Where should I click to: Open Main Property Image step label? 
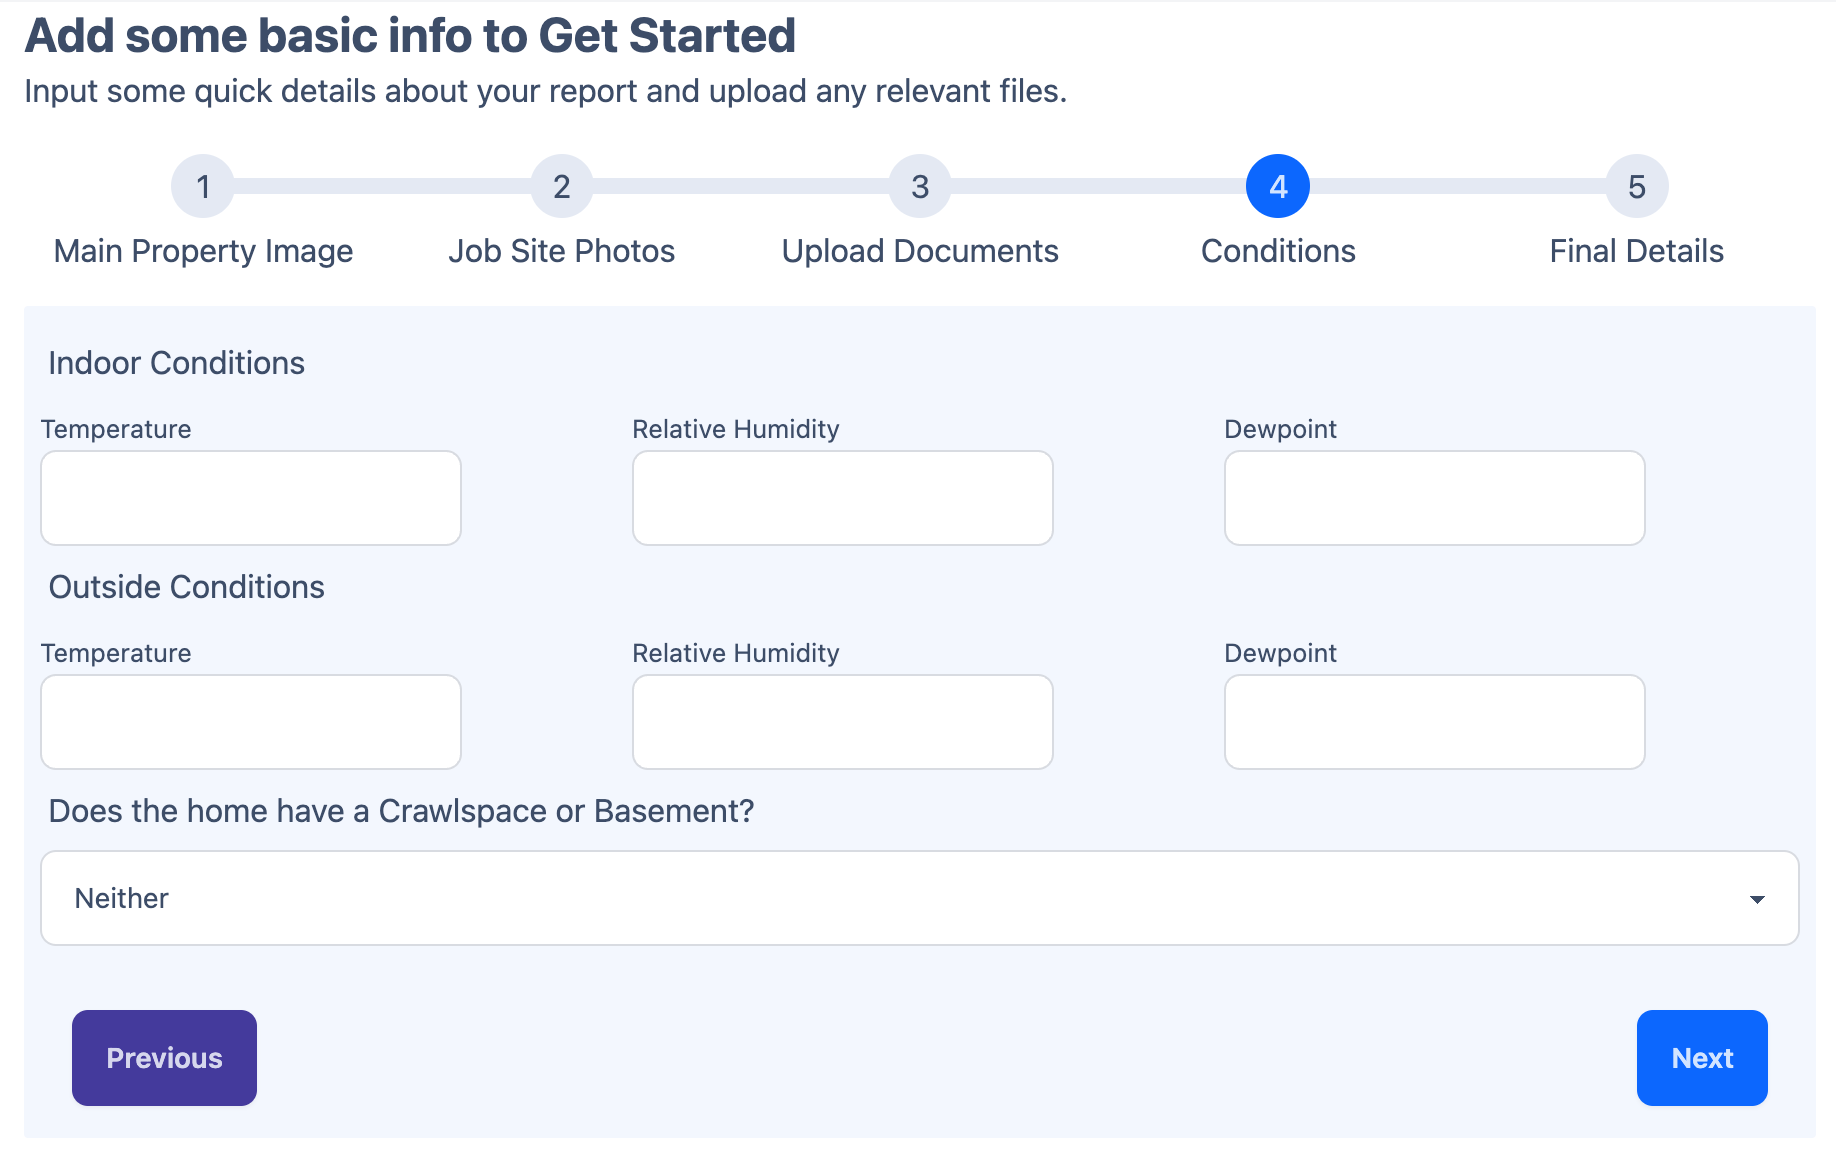click(203, 251)
